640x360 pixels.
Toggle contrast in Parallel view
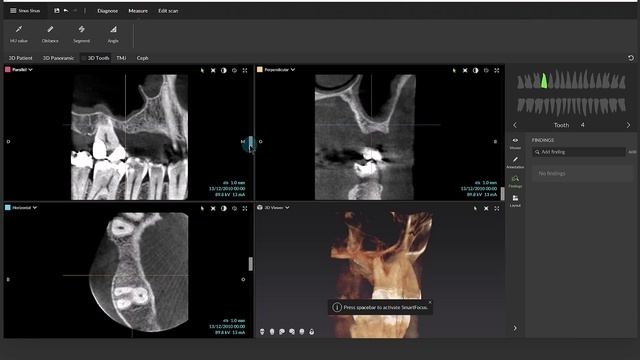pos(224,70)
